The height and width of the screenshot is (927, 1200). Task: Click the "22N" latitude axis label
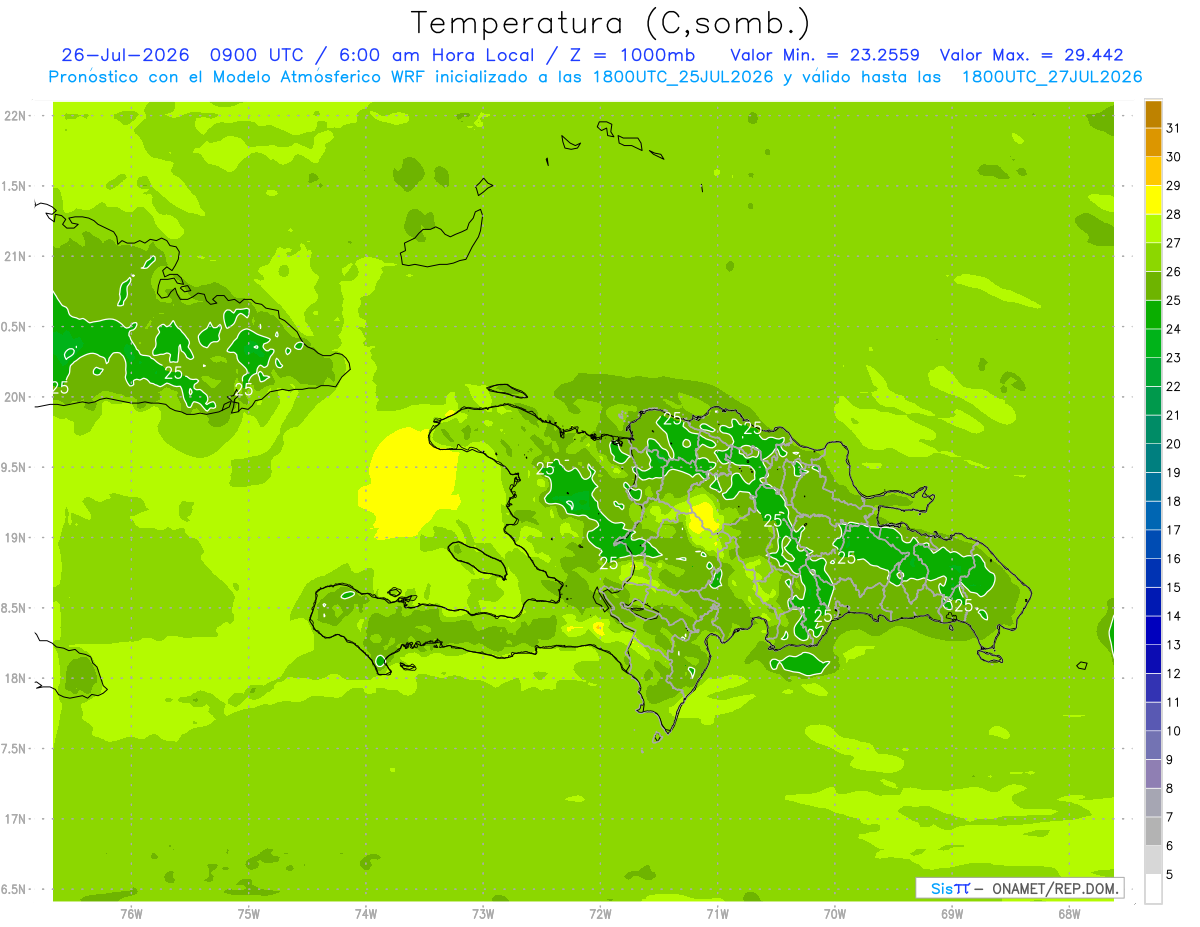[17, 116]
